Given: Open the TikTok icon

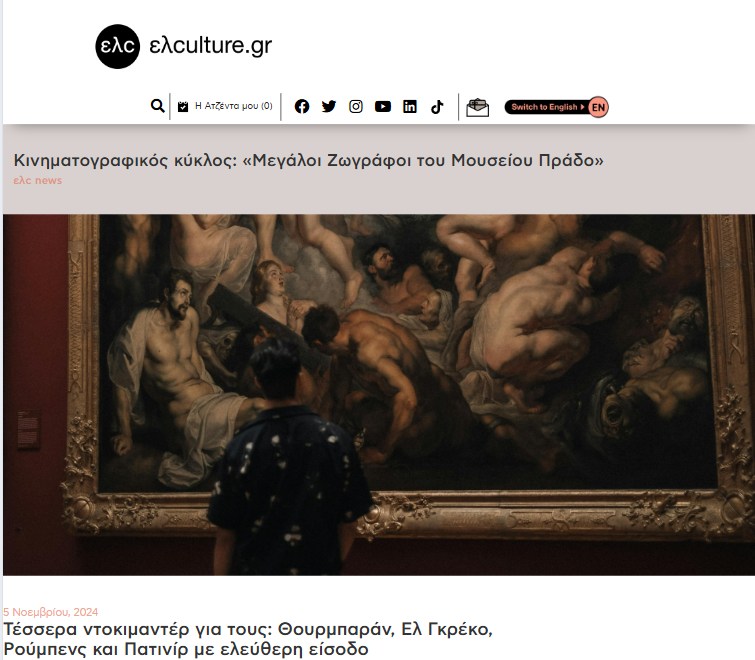Looking at the screenshot, I should click(x=437, y=106).
